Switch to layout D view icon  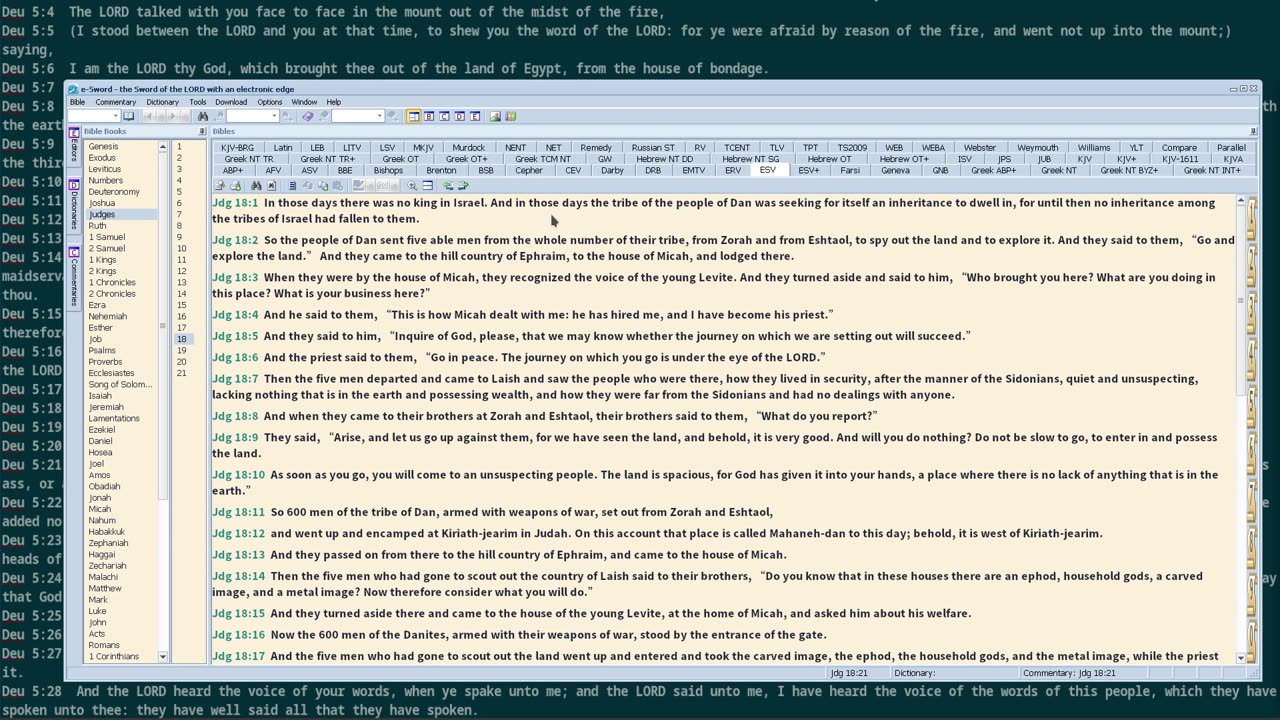[x=459, y=116]
